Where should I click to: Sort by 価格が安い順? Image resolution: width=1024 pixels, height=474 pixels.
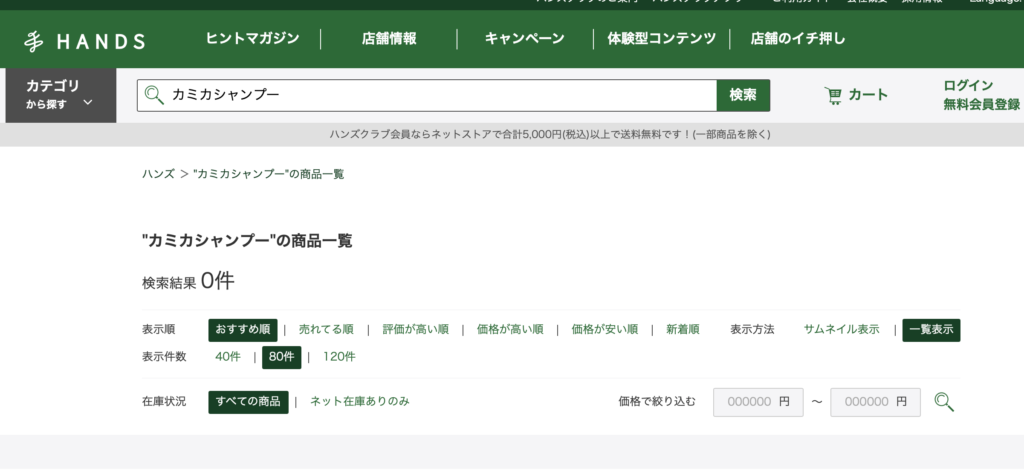click(x=605, y=330)
